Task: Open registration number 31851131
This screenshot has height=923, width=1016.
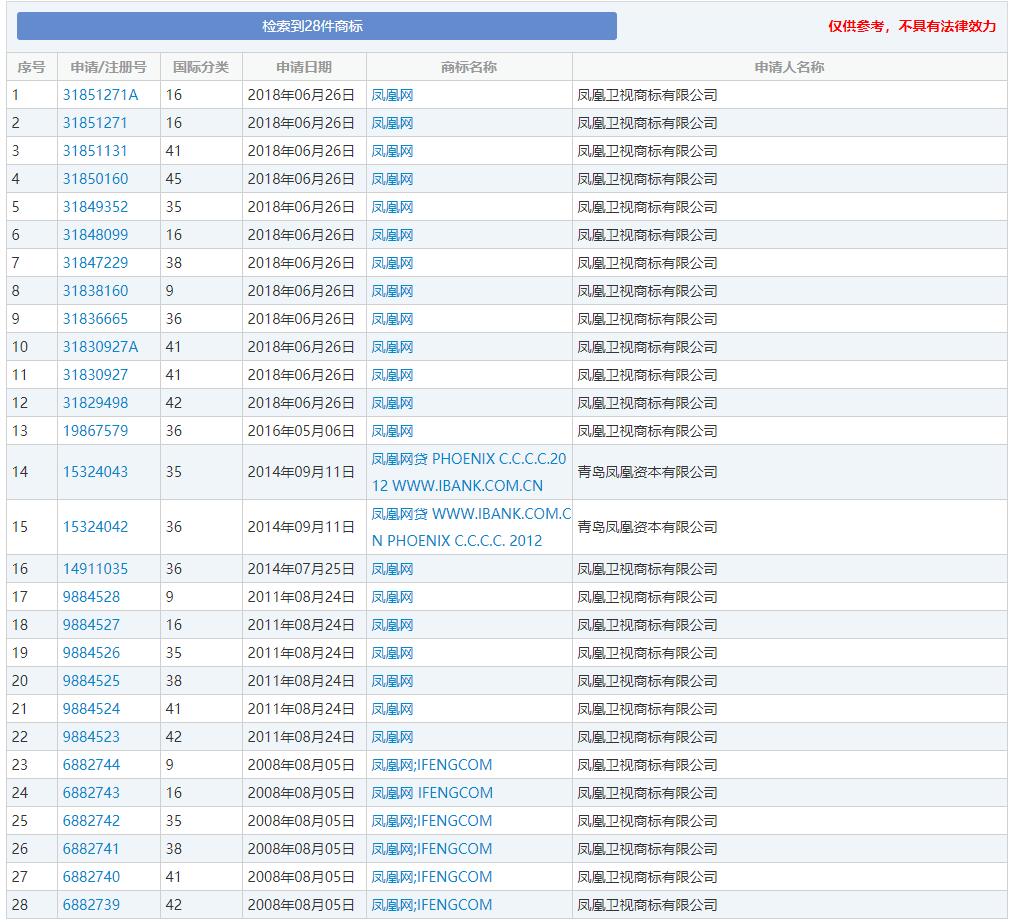Action: point(95,151)
